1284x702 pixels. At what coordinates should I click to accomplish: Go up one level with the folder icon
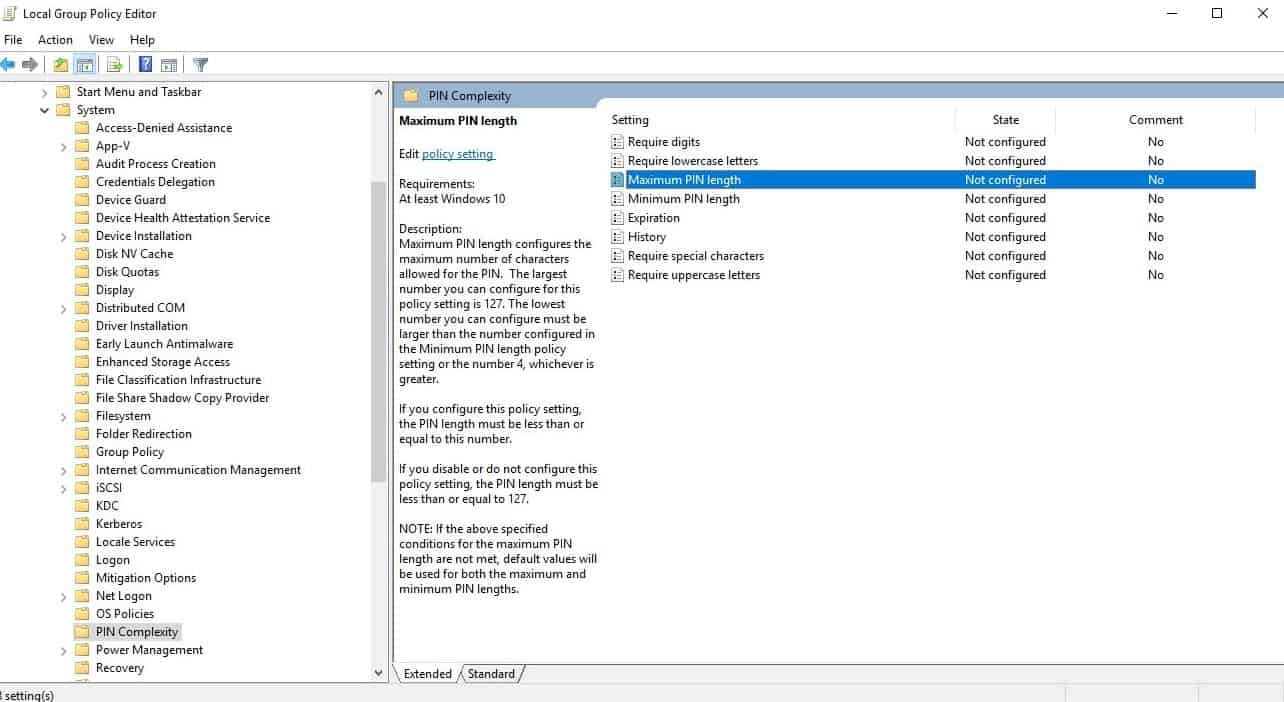[x=61, y=65]
